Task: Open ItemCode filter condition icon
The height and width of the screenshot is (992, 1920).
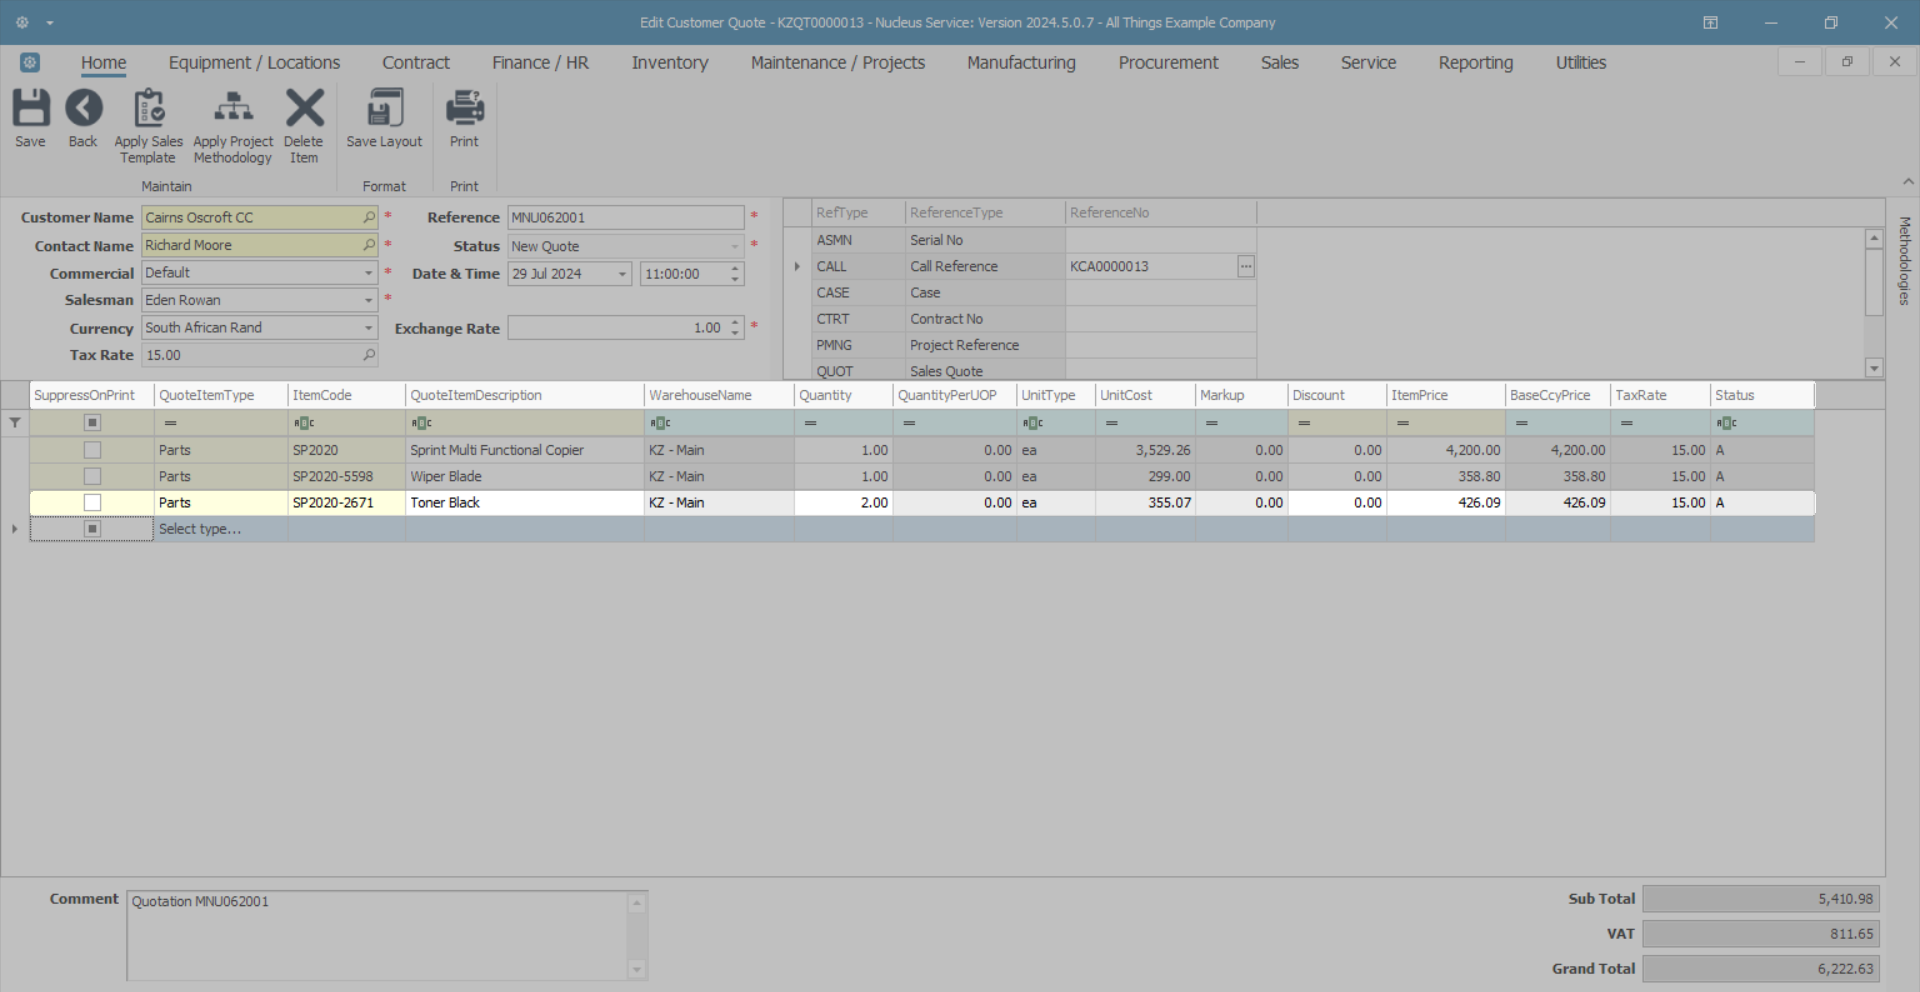Action: [304, 423]
